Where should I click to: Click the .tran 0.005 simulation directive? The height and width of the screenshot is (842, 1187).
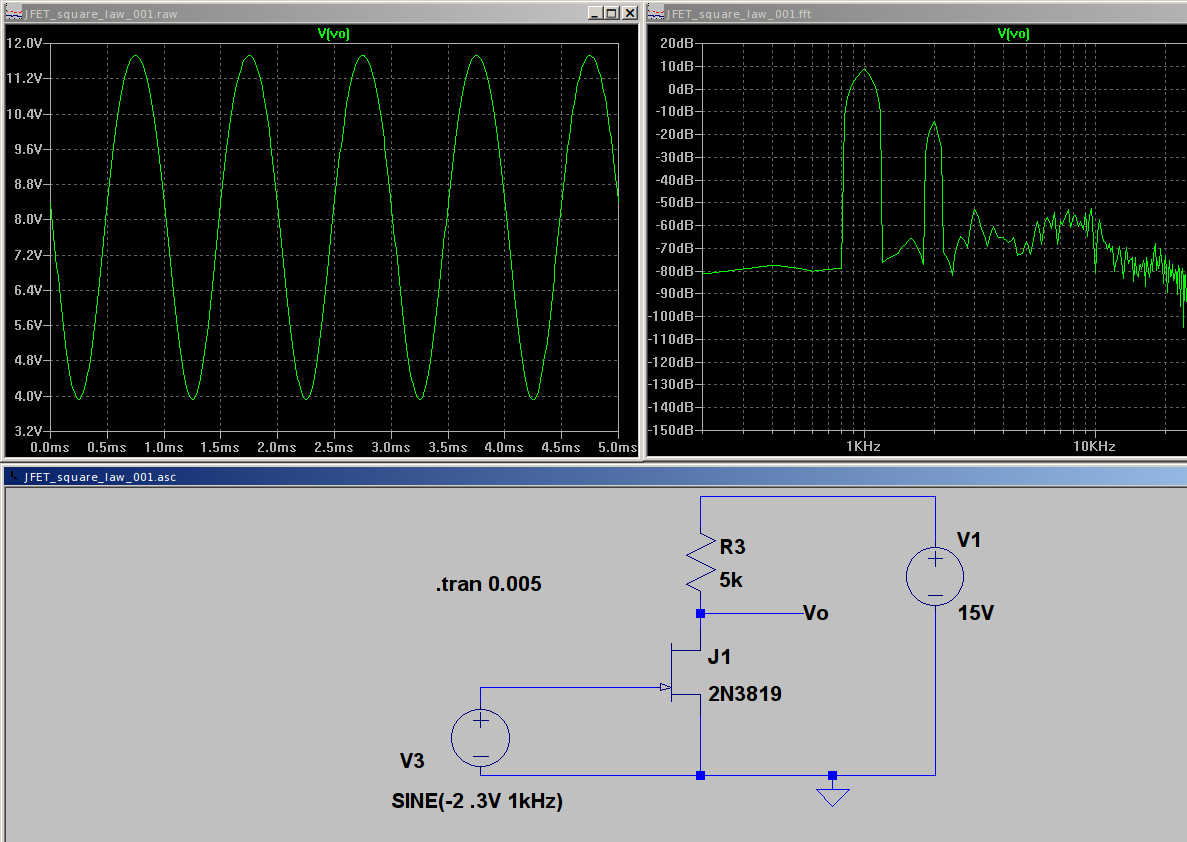click(488, 584)
